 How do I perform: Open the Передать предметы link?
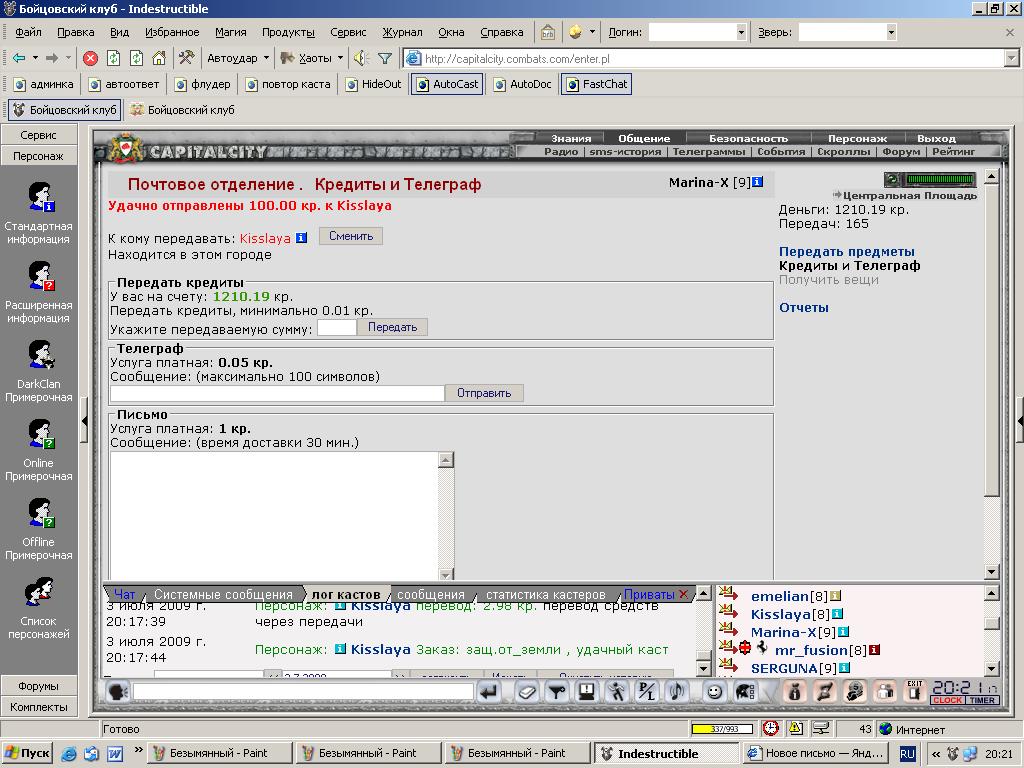(x=846, y=251)
